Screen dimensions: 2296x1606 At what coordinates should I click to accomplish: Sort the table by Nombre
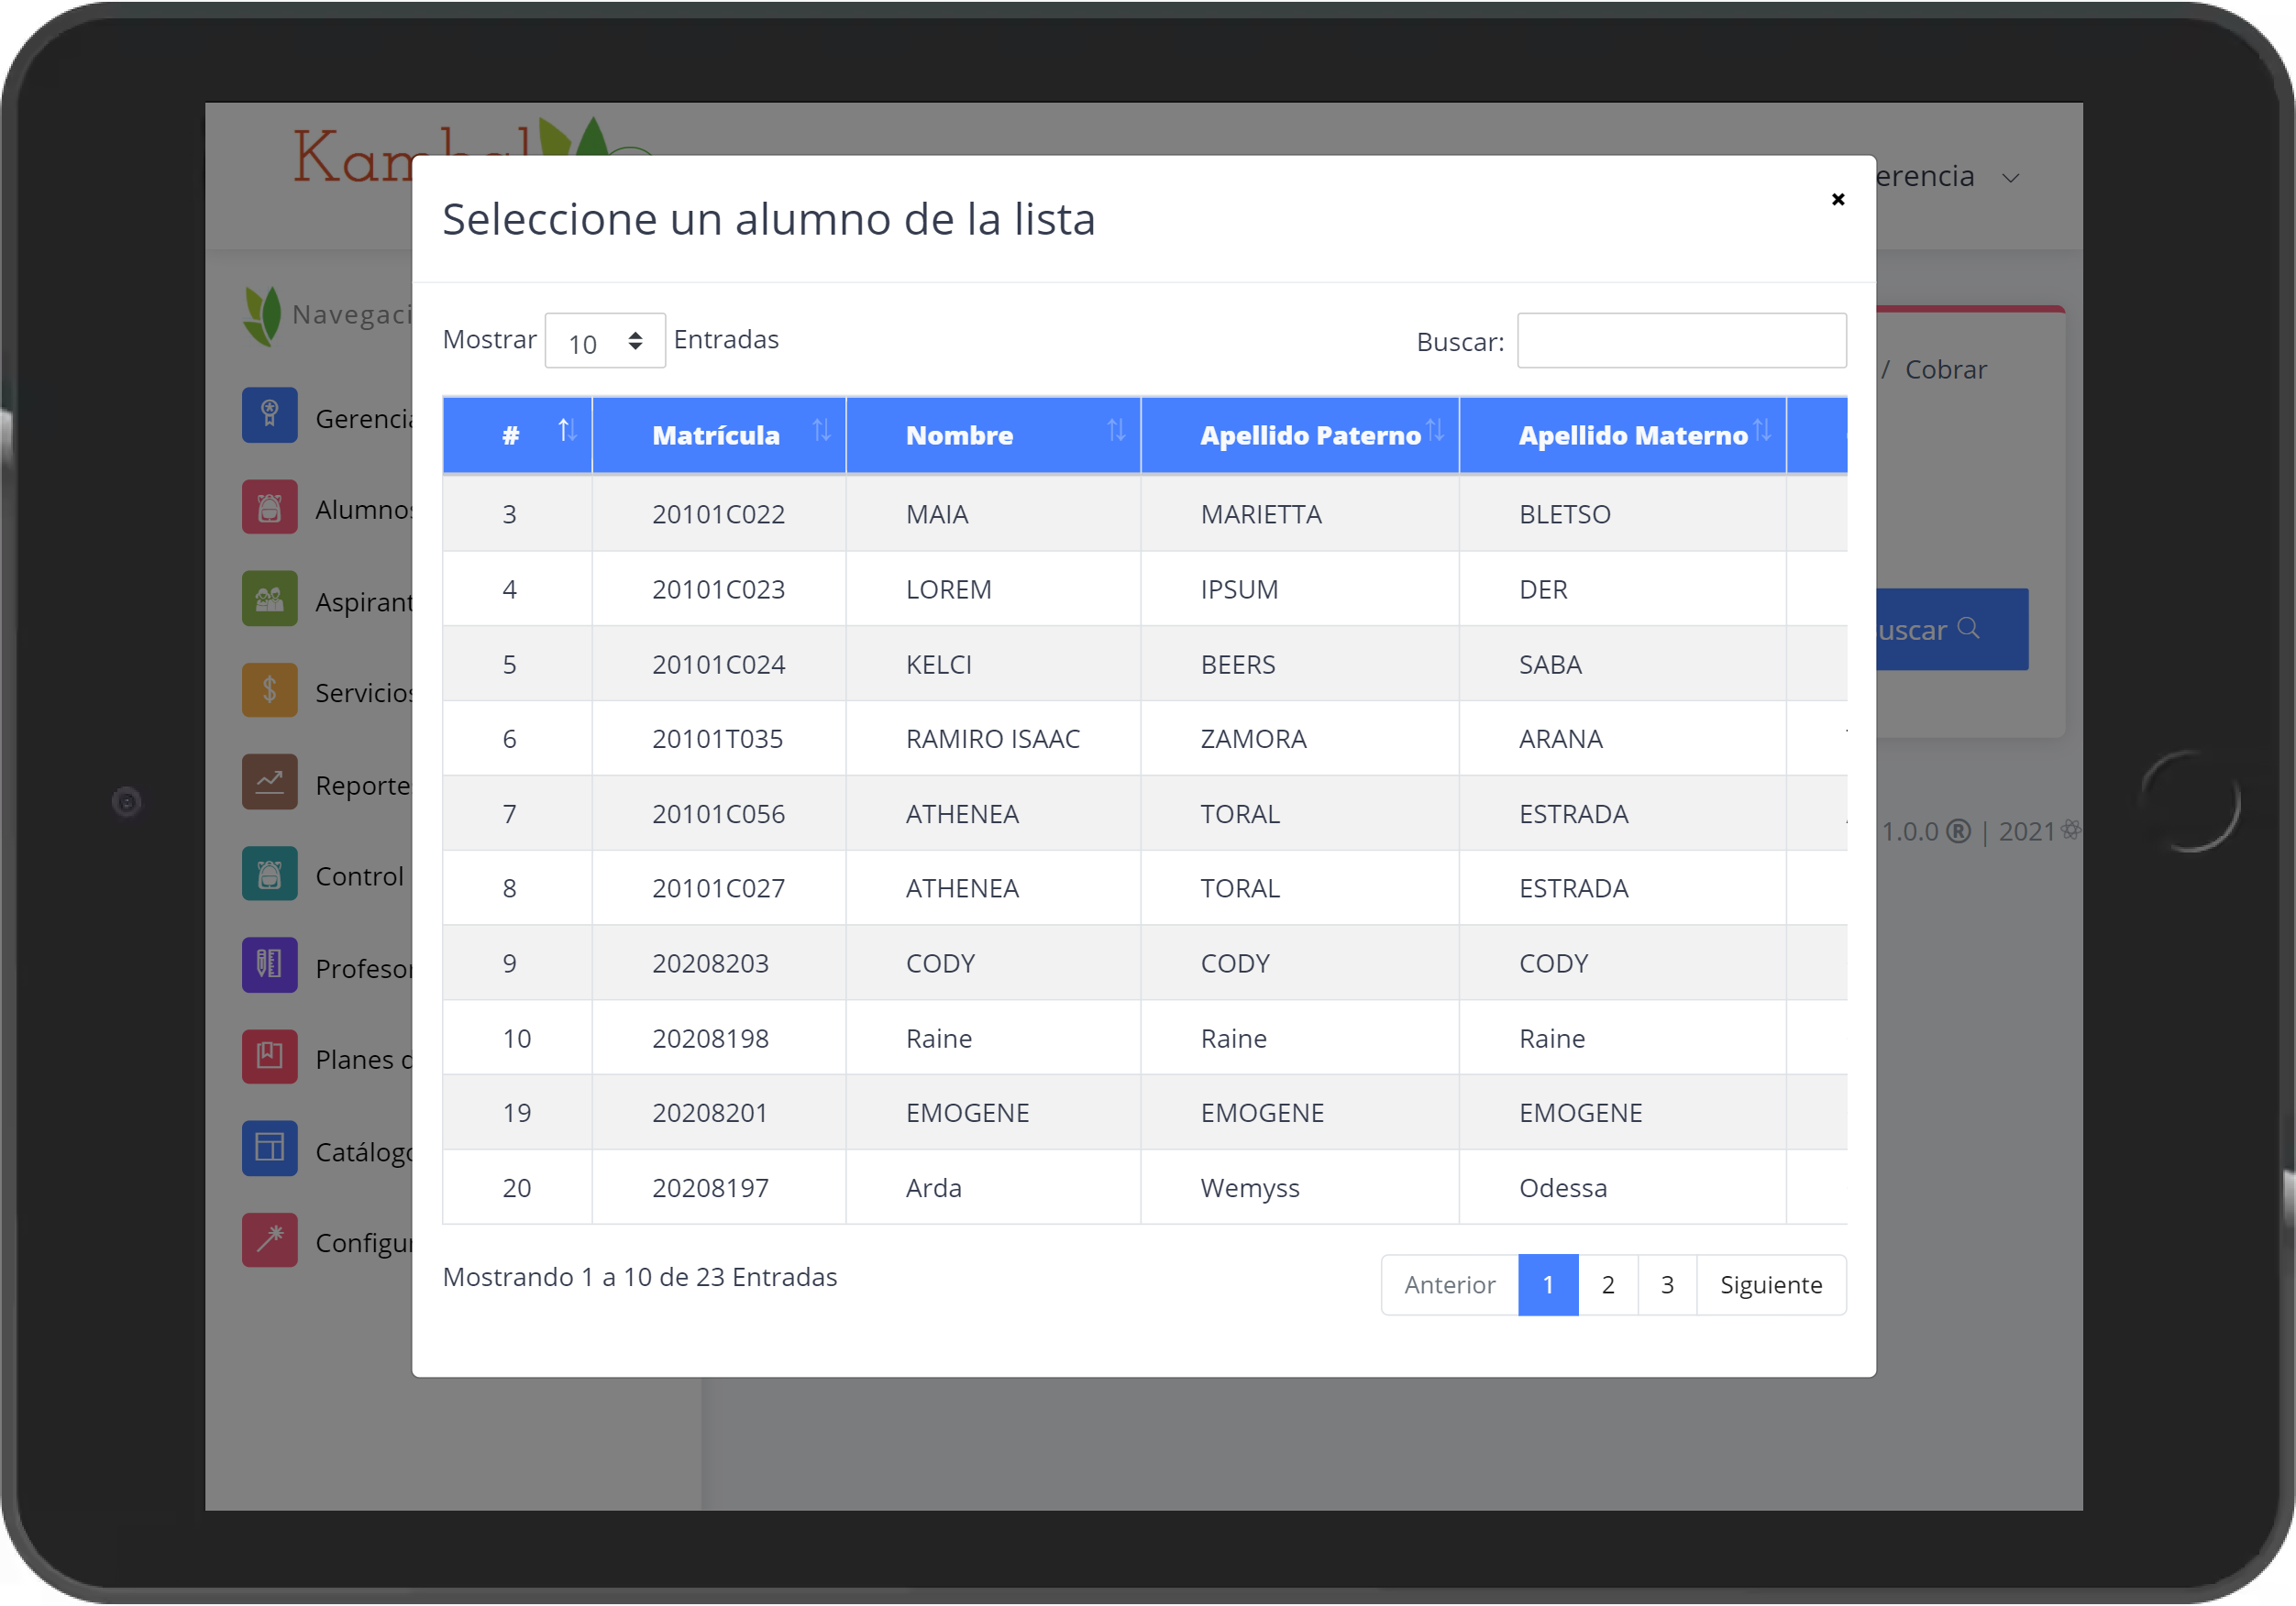pos(993,435)
